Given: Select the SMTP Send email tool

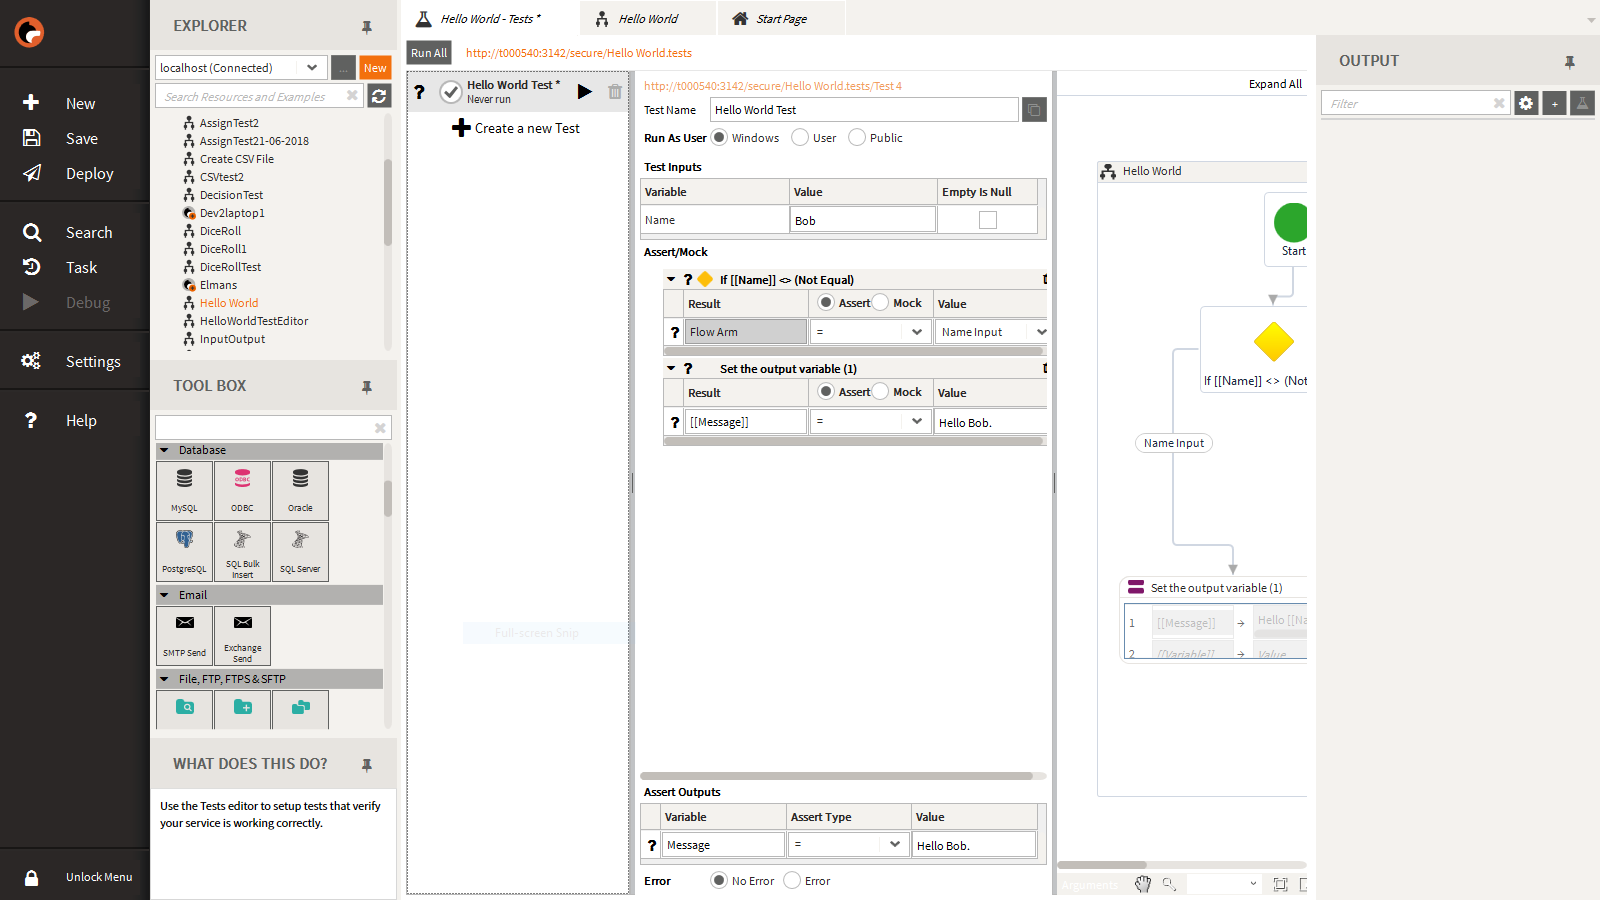Looking at the screenshot, I should click(x=184, y=634).
